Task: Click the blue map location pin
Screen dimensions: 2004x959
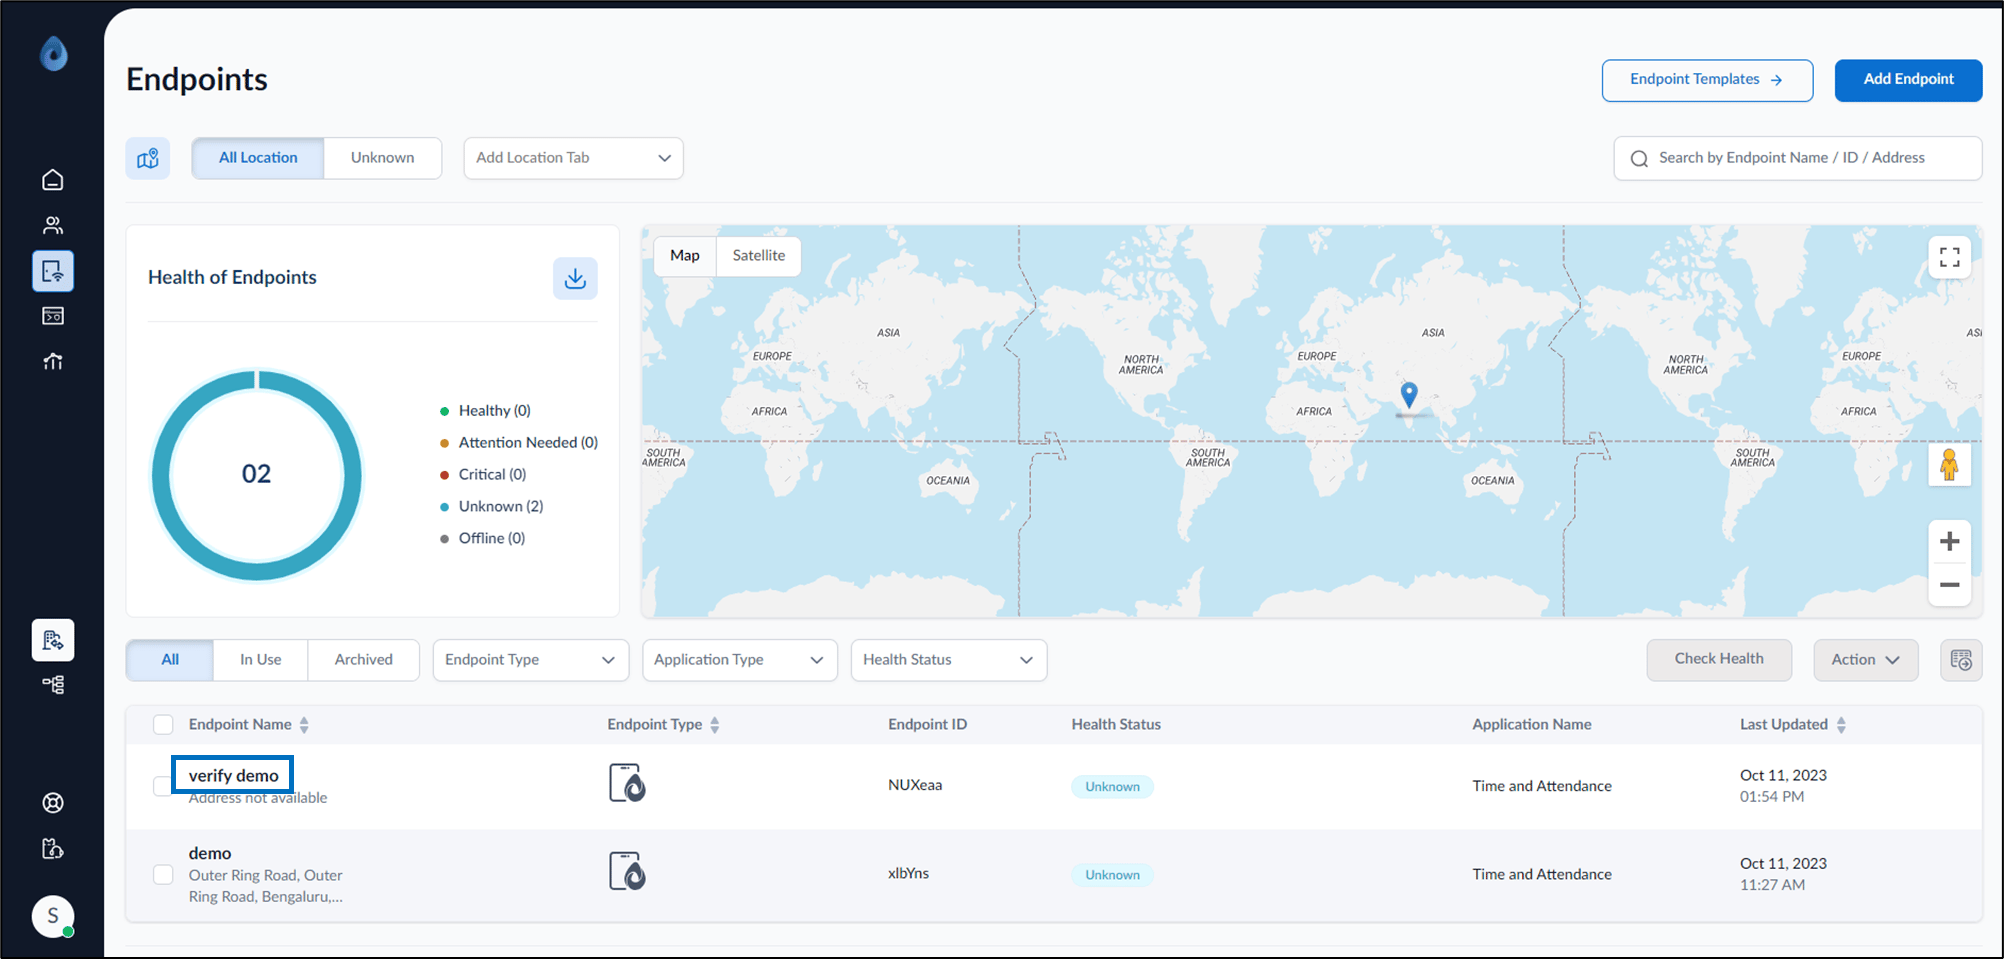Action: click(1409, 394)
